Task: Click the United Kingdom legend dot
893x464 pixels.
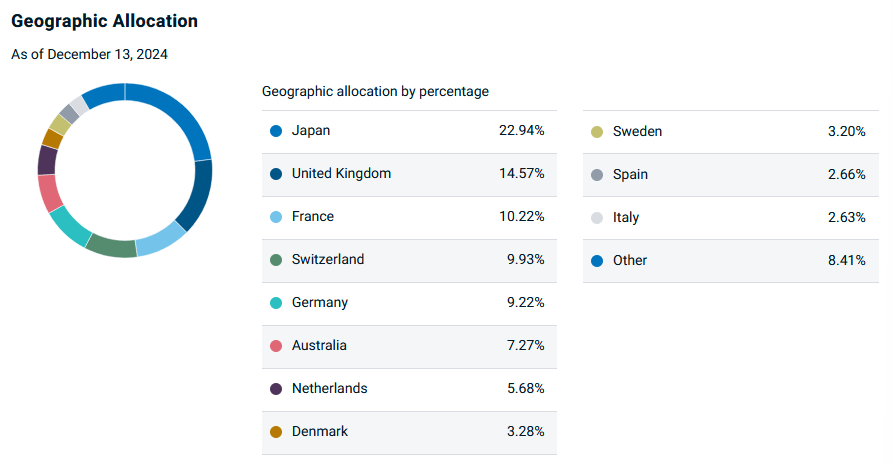Action: (276, 174)
